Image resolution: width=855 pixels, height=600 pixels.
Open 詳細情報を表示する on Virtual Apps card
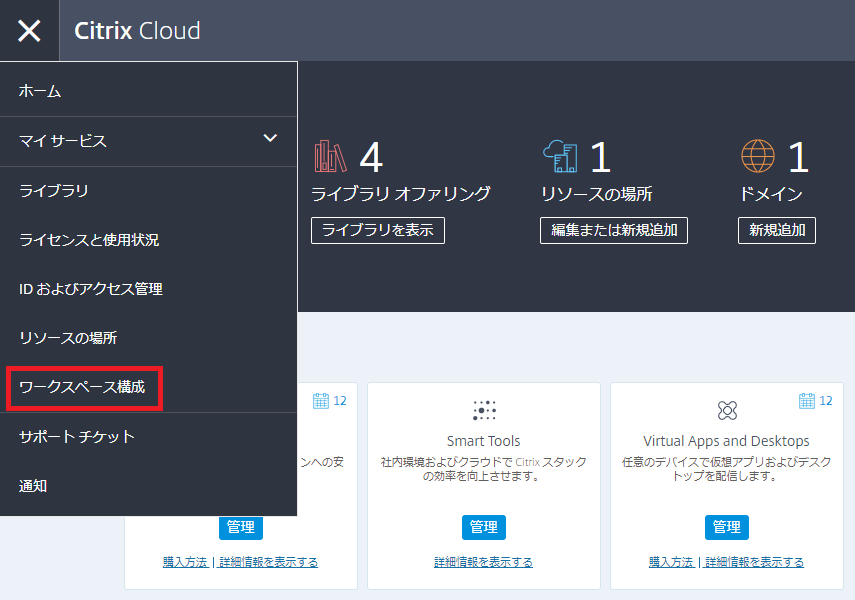click(x=755, y=562)
